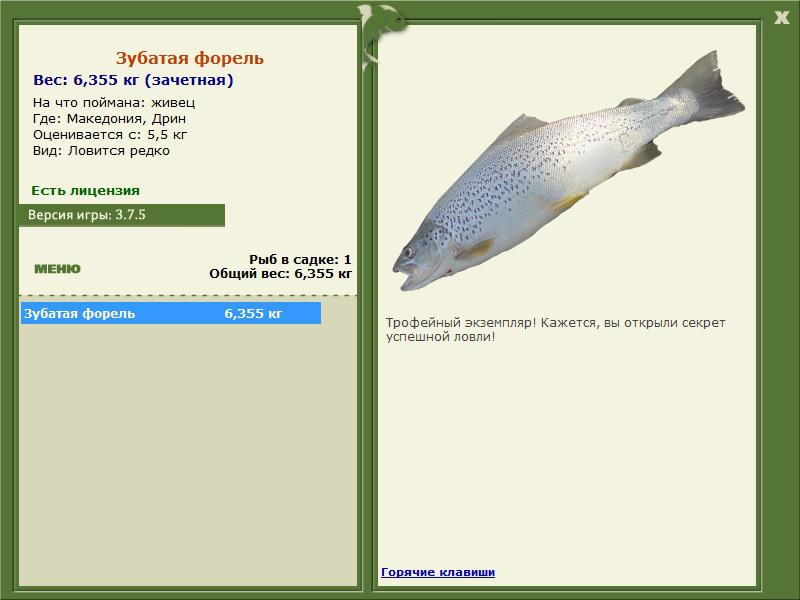Click the Общий вес: 6,355 кг total
This screenshot has height=600, width=800.
pos(280,274)
